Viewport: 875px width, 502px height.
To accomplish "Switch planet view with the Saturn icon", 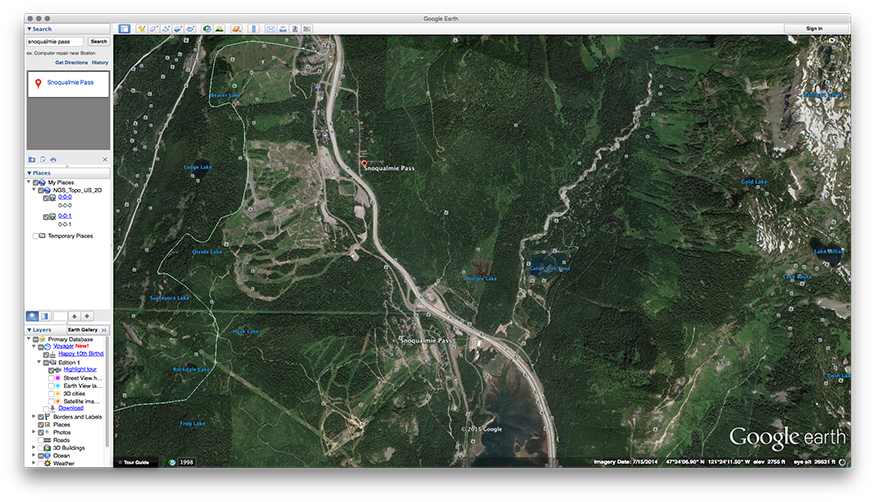I will 237,28.
